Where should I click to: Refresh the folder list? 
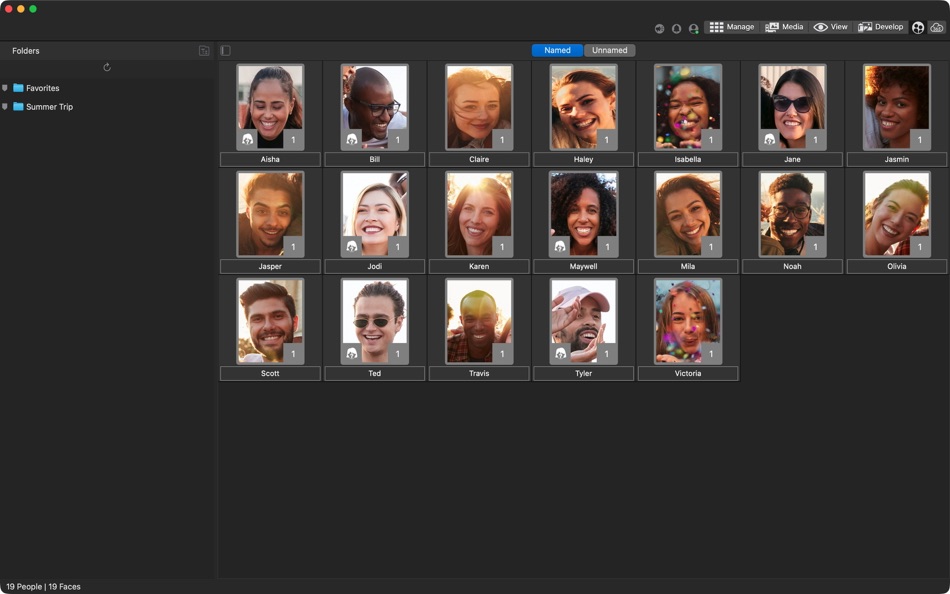[108, 67]
